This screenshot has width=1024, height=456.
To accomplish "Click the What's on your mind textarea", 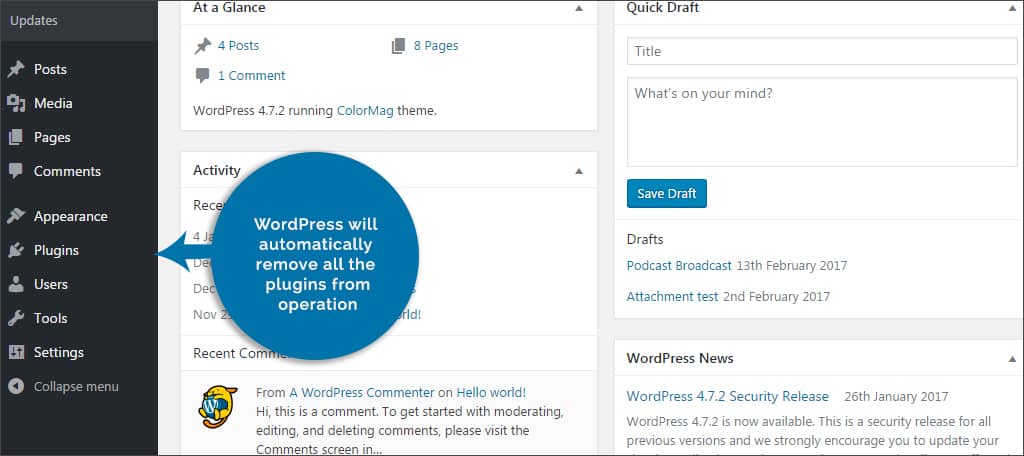I will point(822,122).
